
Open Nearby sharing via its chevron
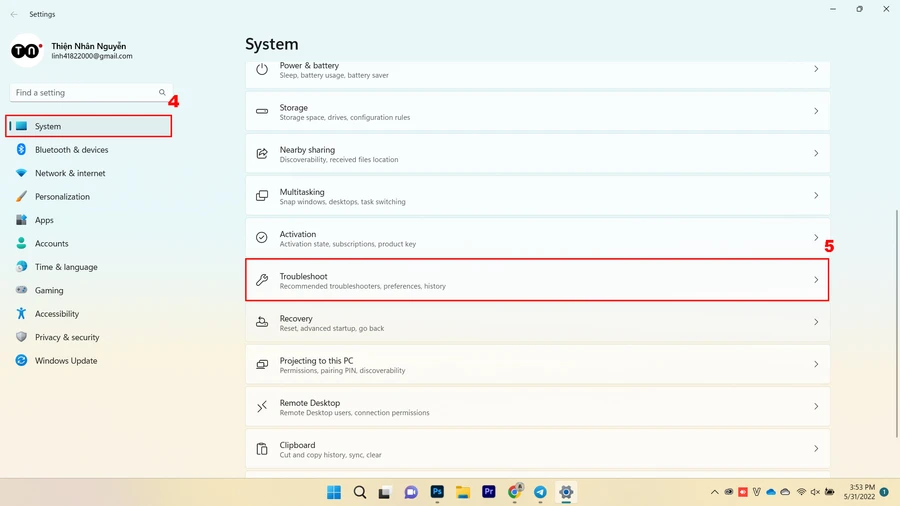click(816, 153)
